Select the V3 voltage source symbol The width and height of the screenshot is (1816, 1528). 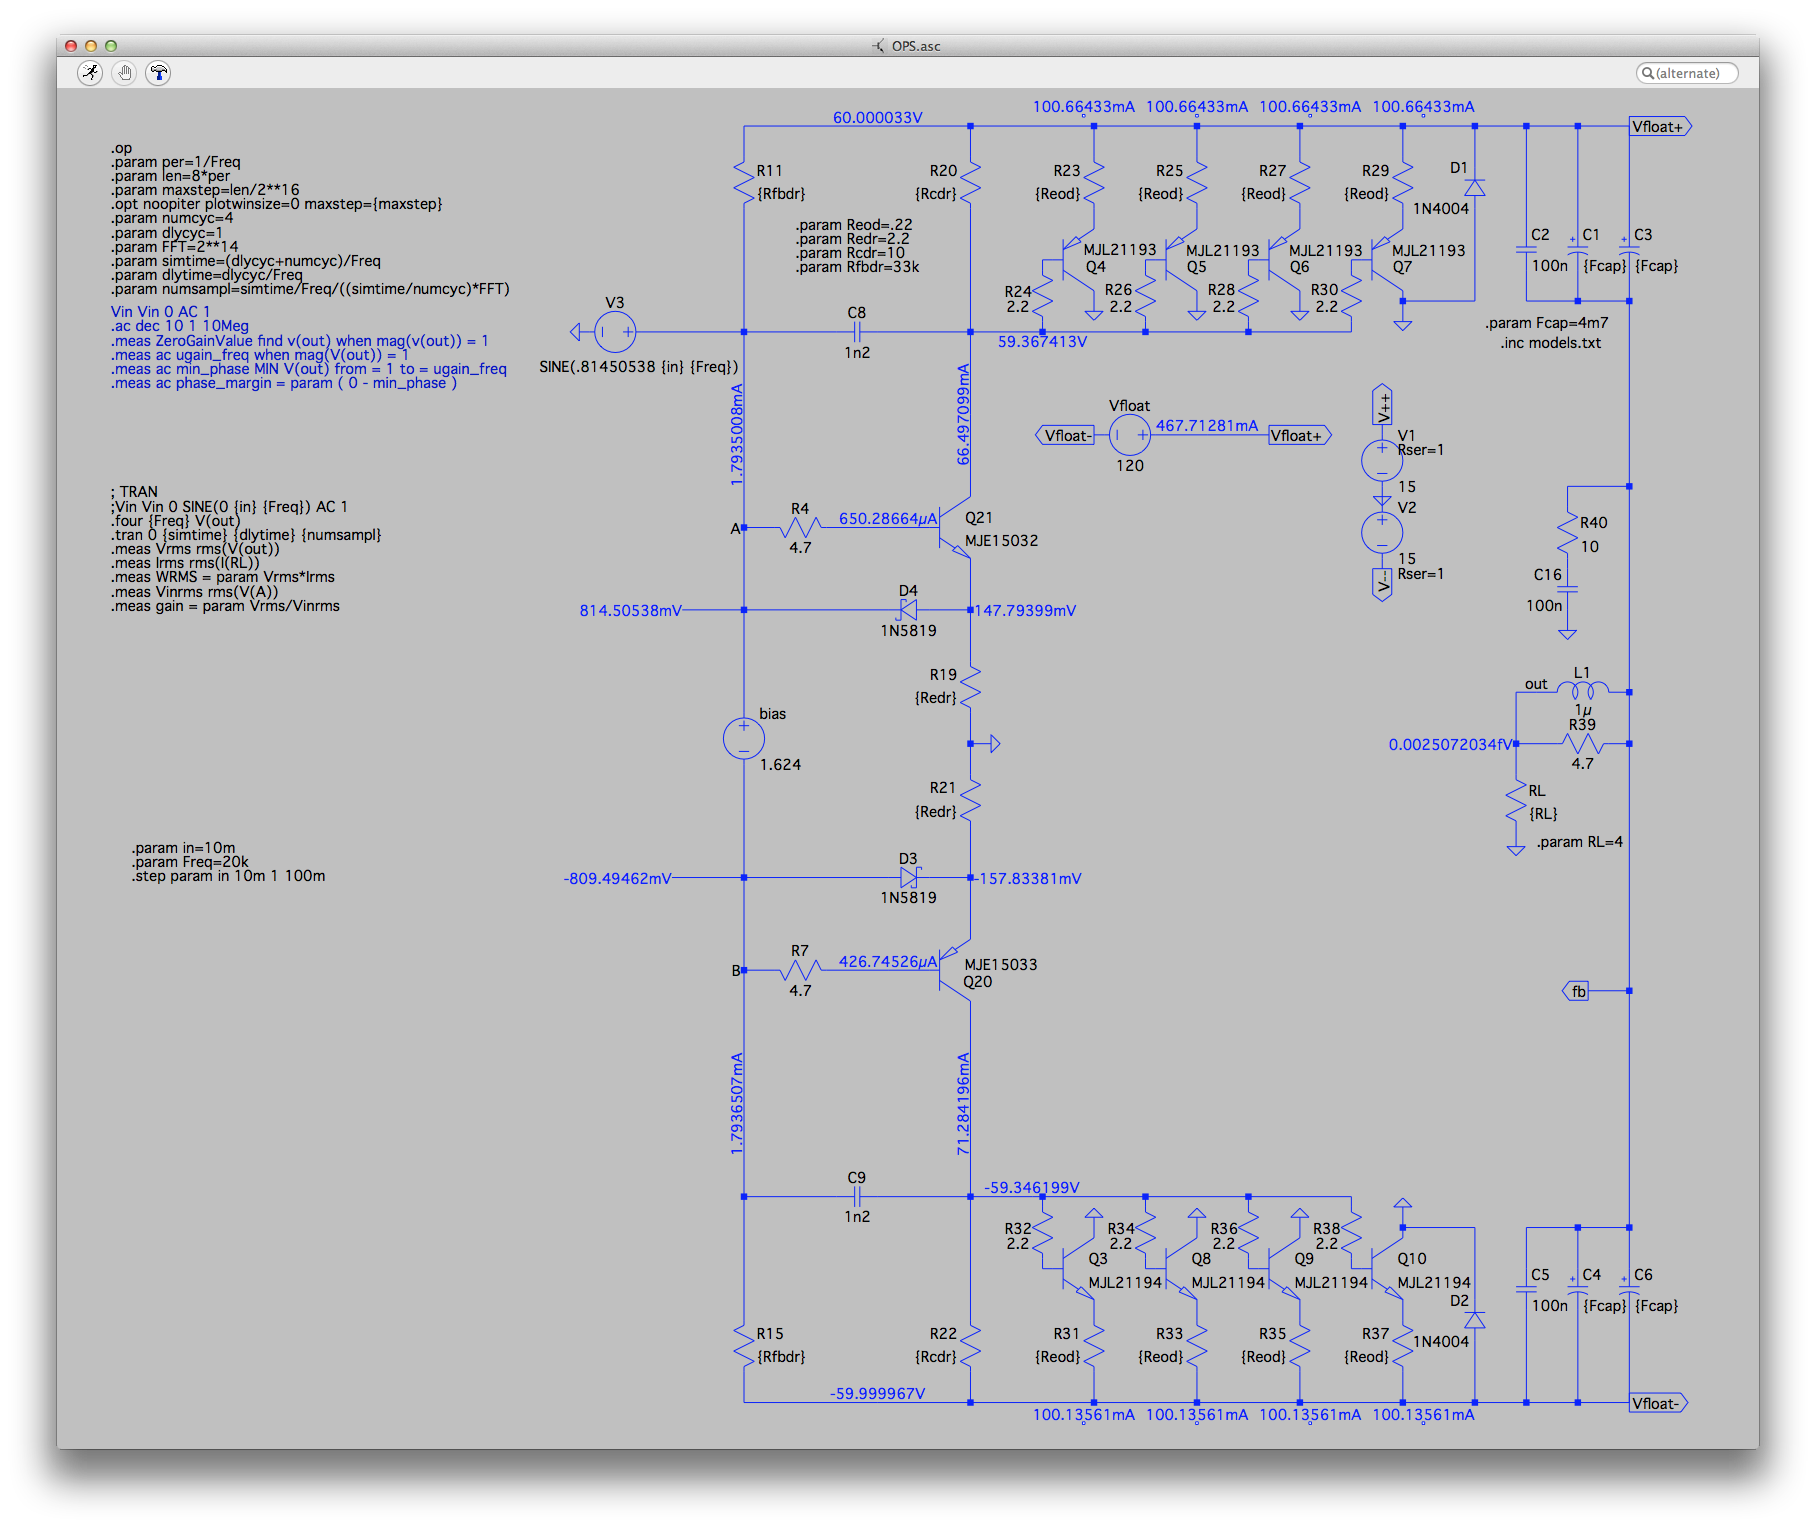pos(615,332)
